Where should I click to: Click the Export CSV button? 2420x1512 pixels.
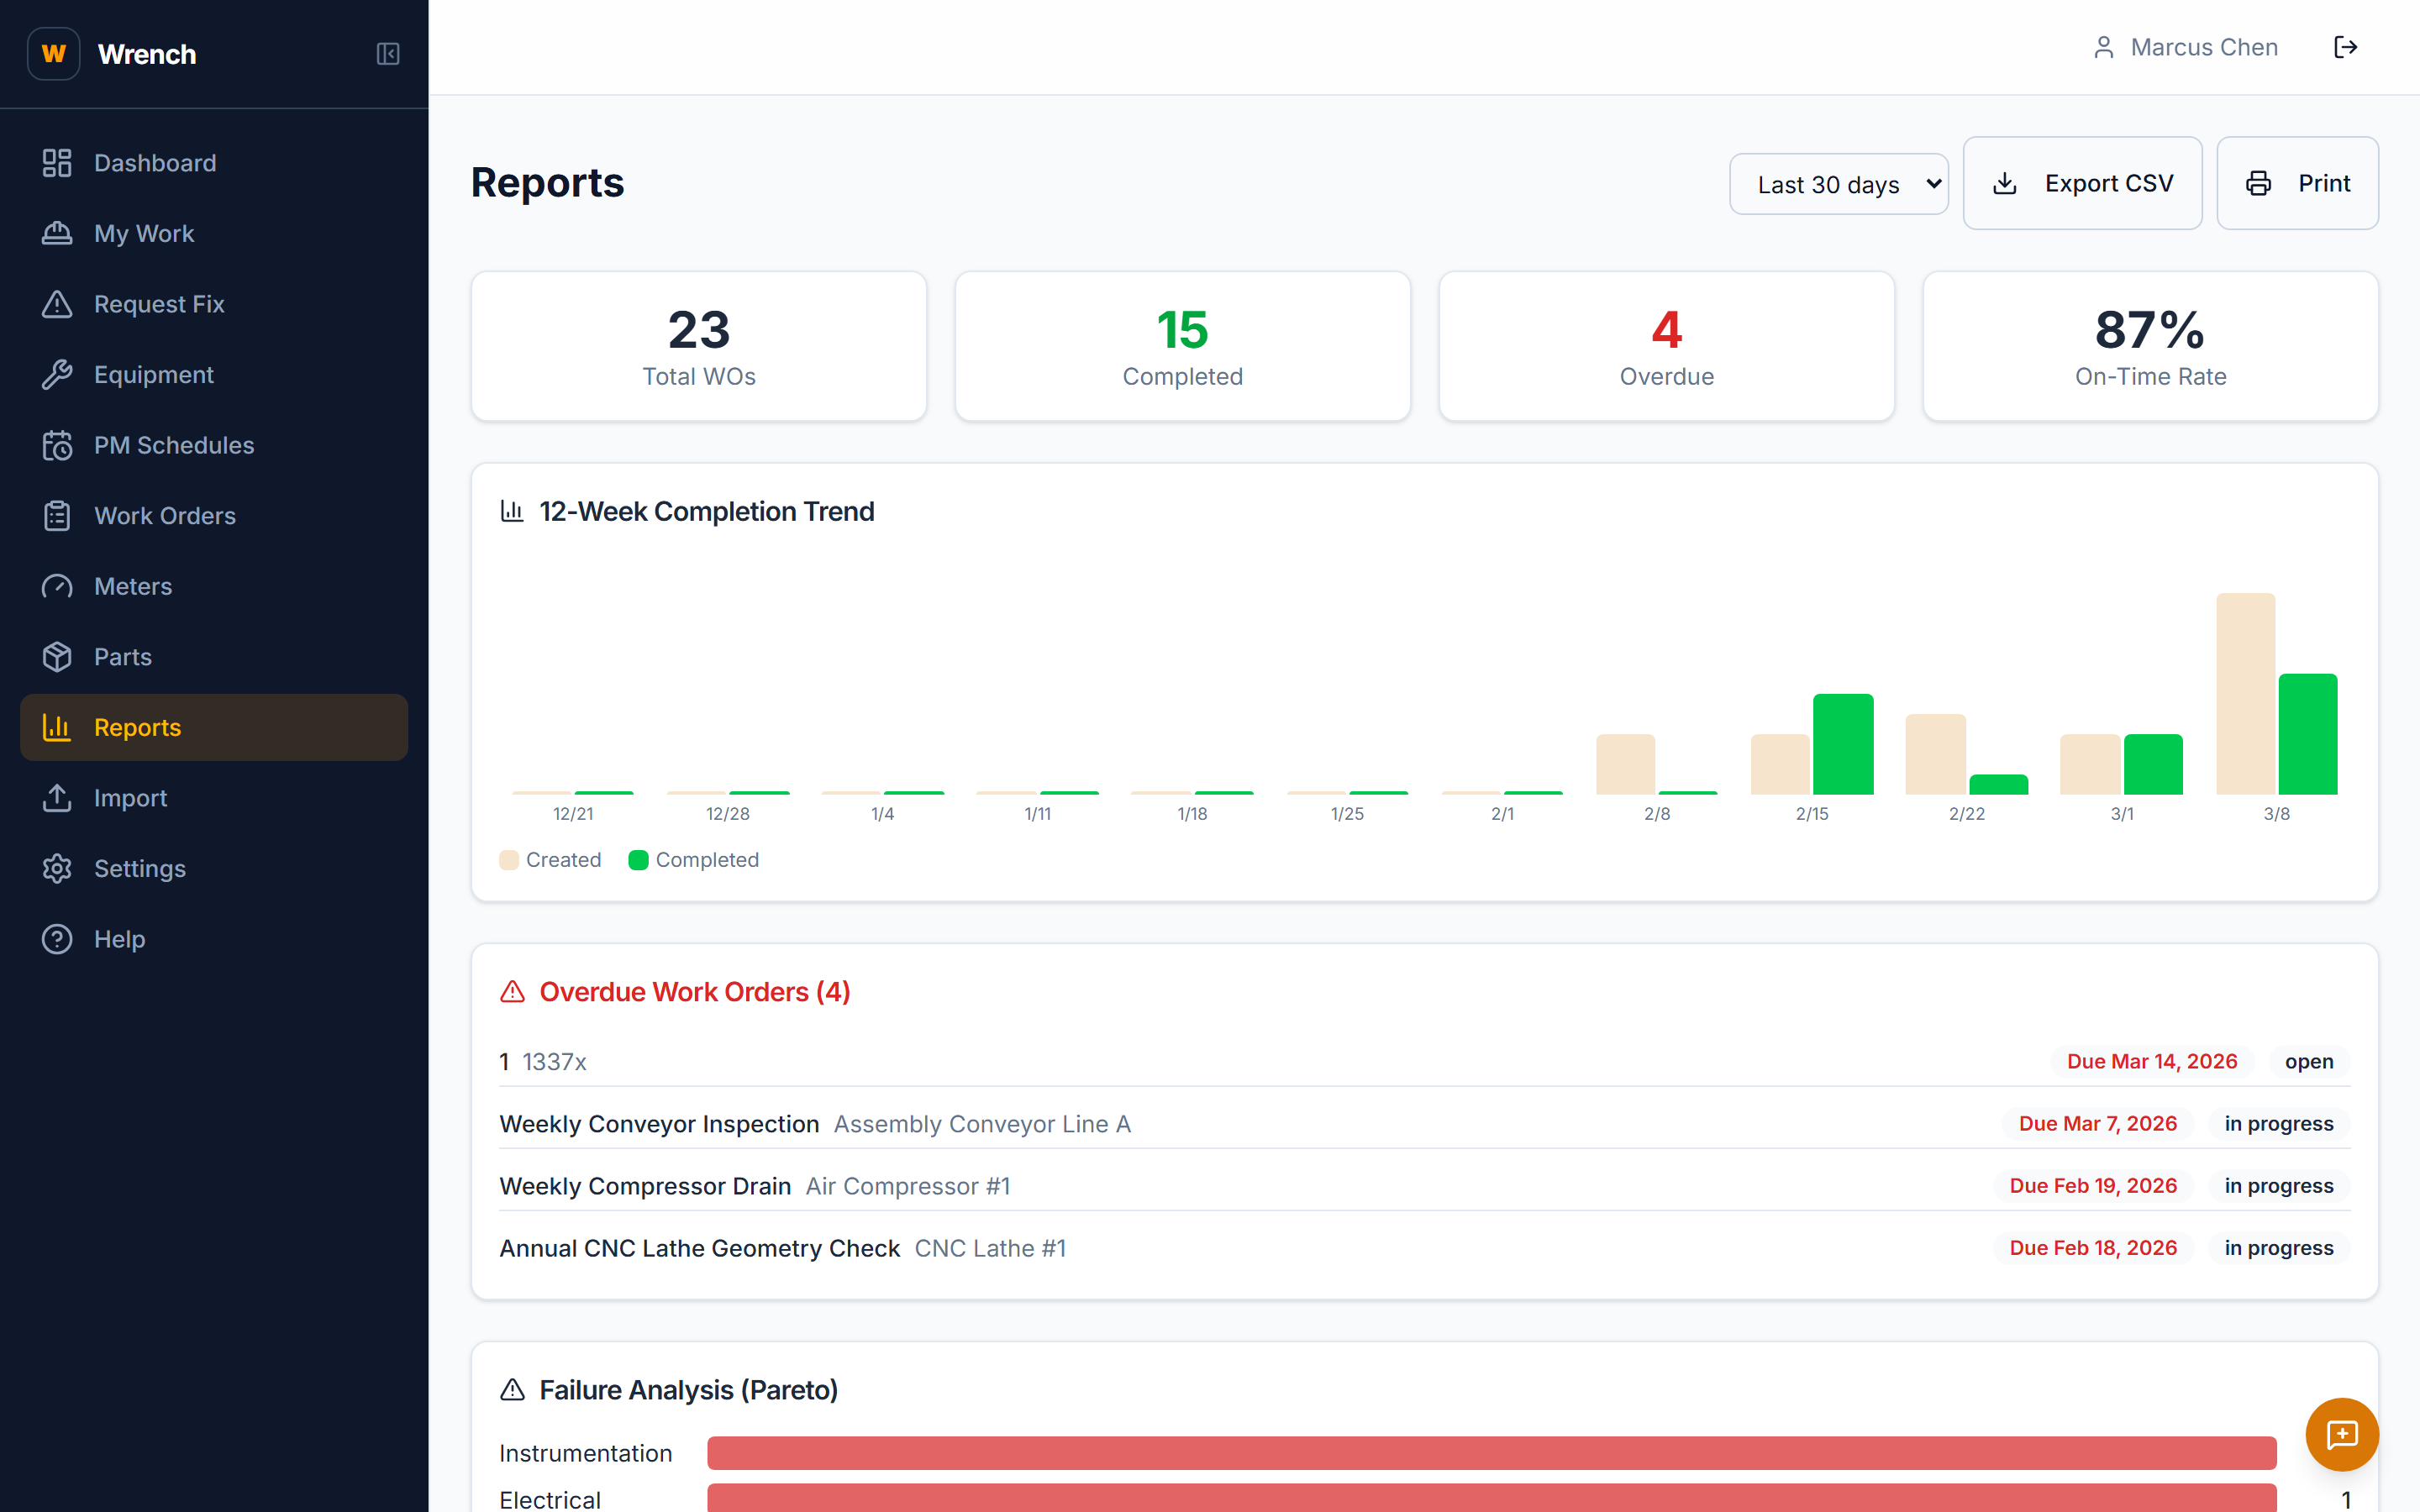[2082, 183]
